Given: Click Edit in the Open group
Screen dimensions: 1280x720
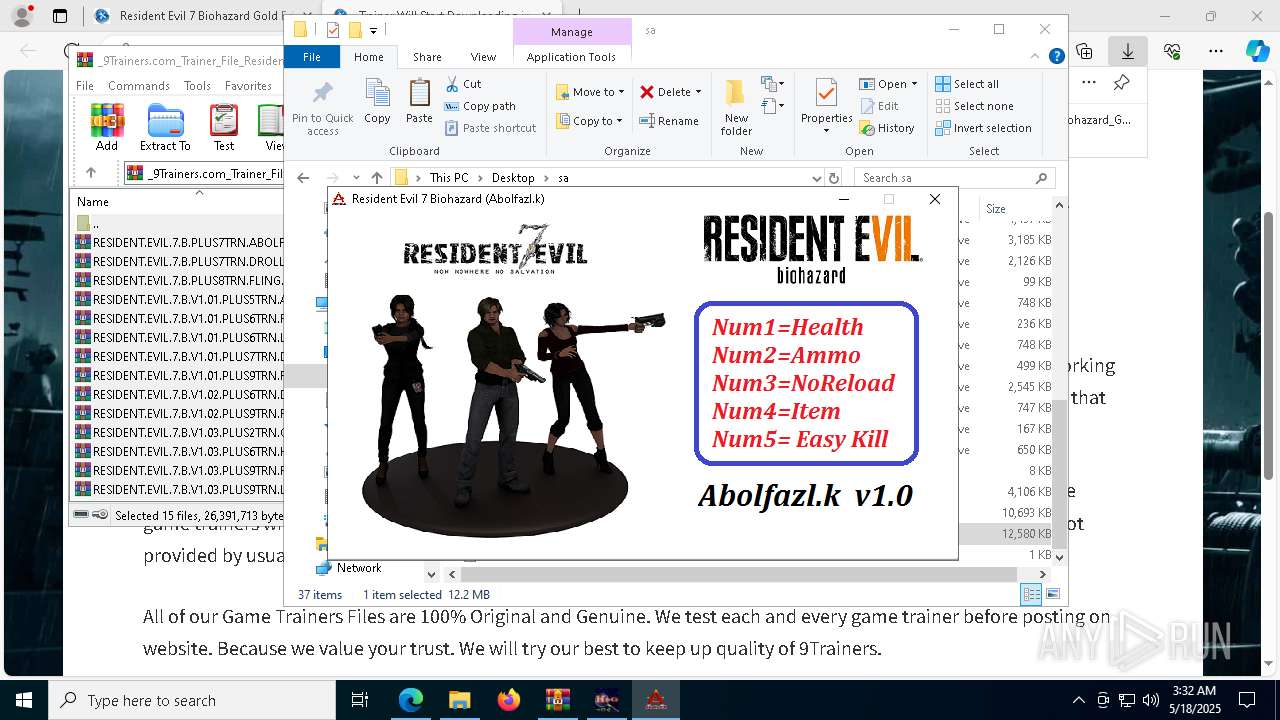Looking at the screenshot, I should (878, 106).
